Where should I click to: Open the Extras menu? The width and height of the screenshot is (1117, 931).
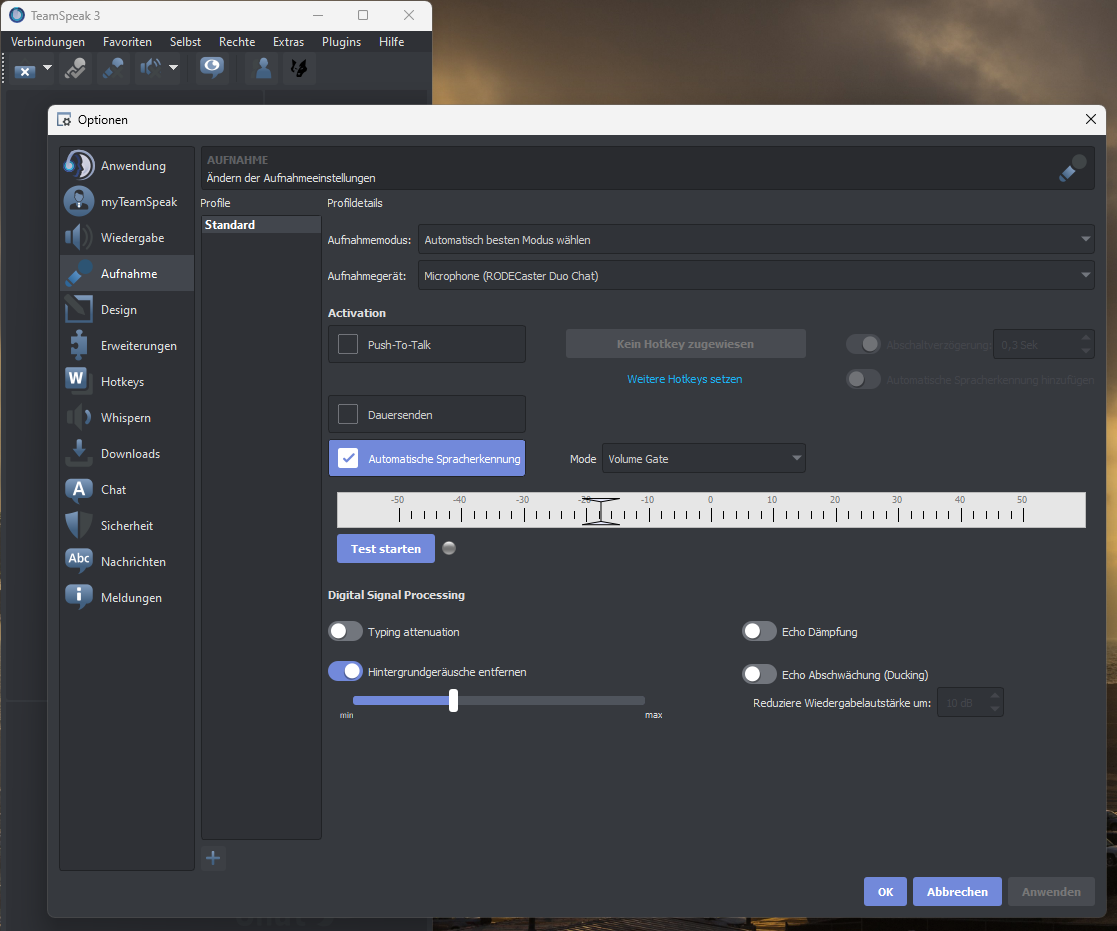pos(288,42)
